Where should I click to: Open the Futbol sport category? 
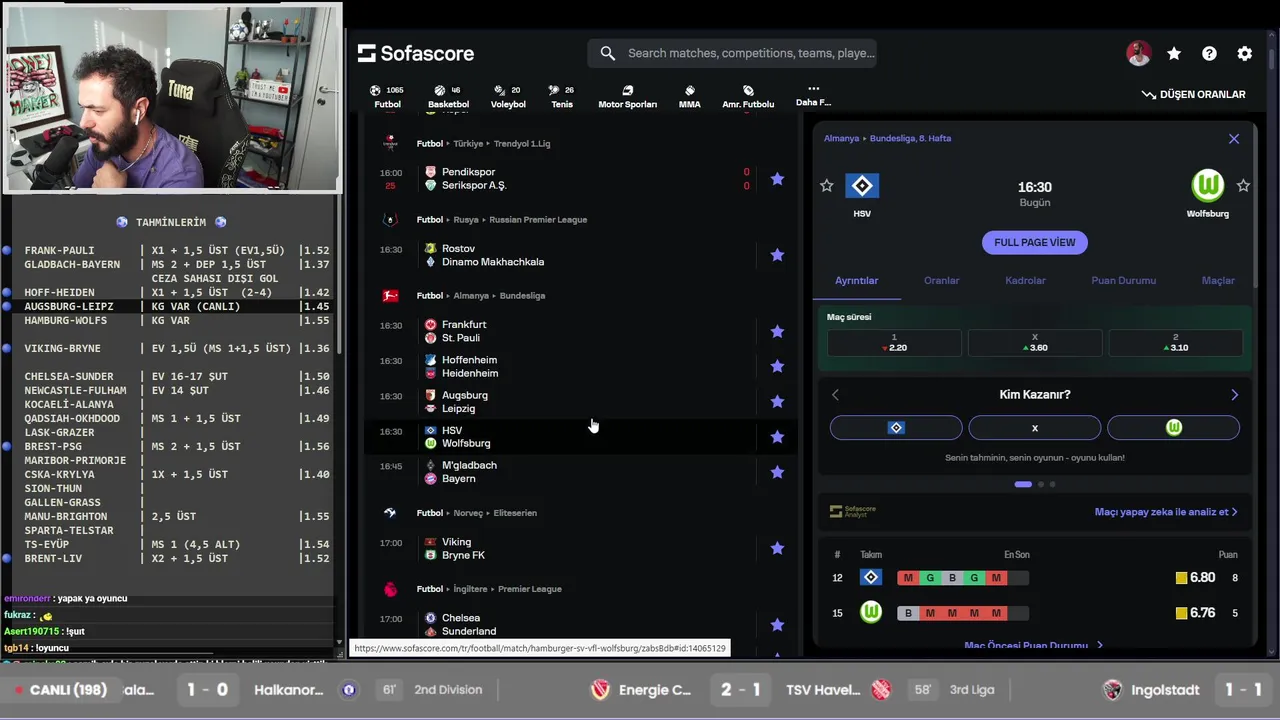(387, 97)
